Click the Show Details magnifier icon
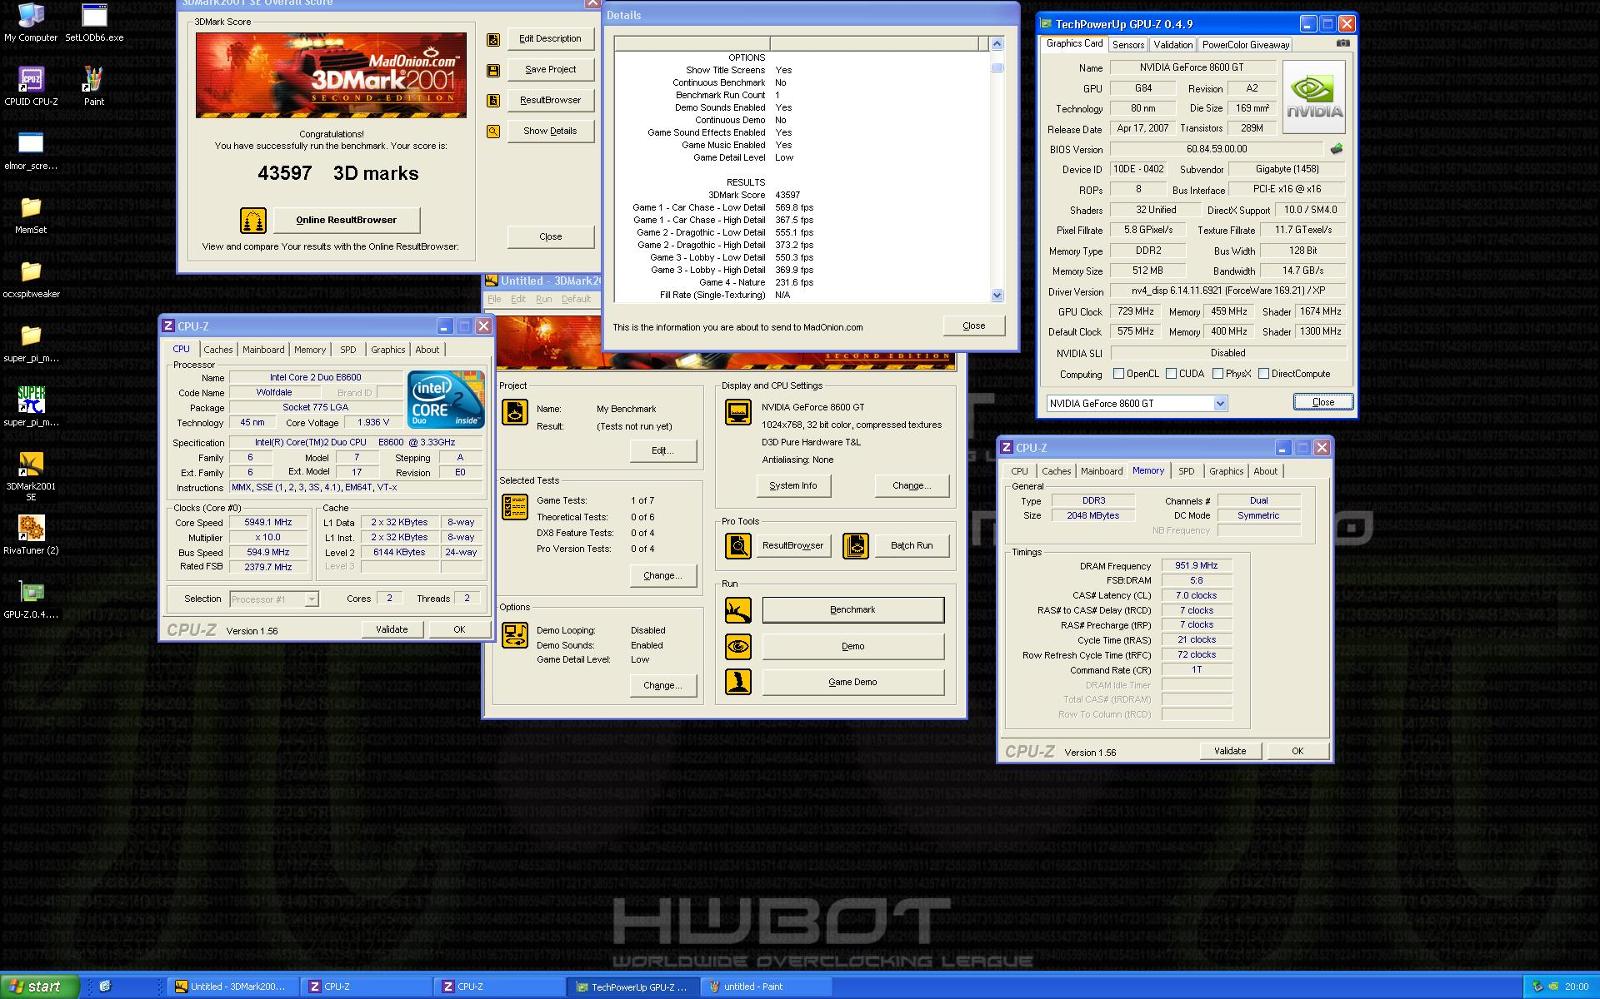Viewport: 1600px width, 999px height. [493, 131]
